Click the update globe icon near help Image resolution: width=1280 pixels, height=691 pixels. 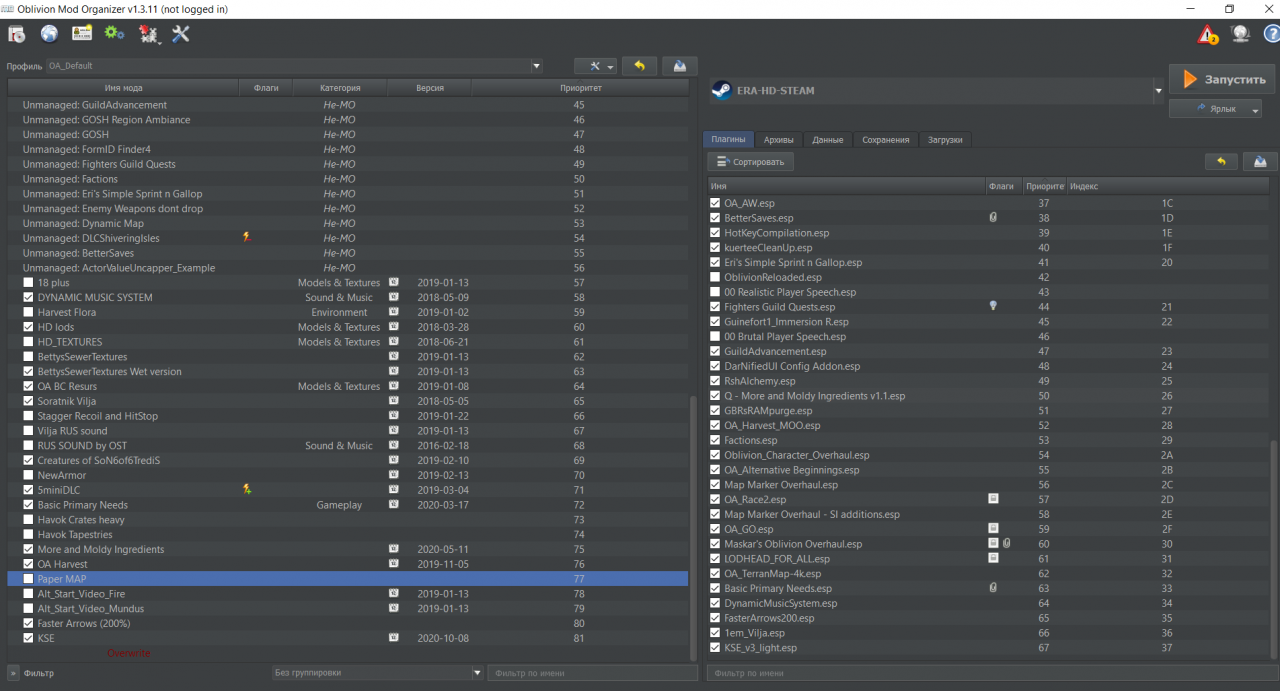(1240, 35)
